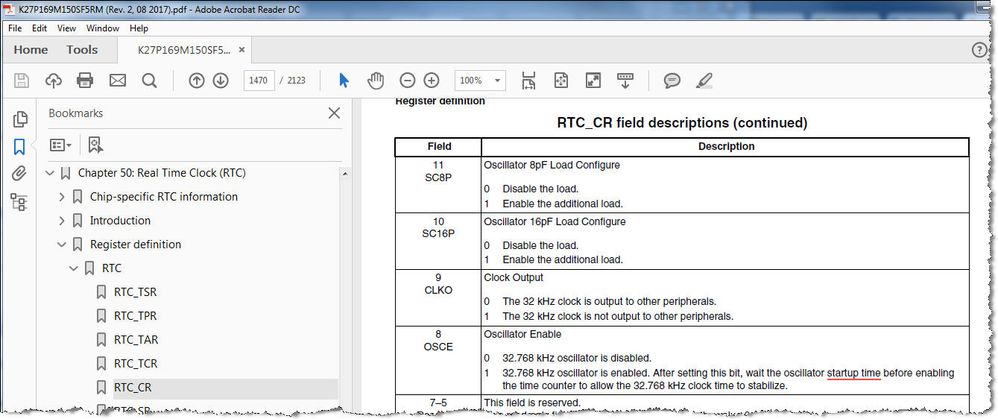Open Chip-specific RTC information bookmark
This screenshot has width=998, height=419.
[x=164, y=197]
